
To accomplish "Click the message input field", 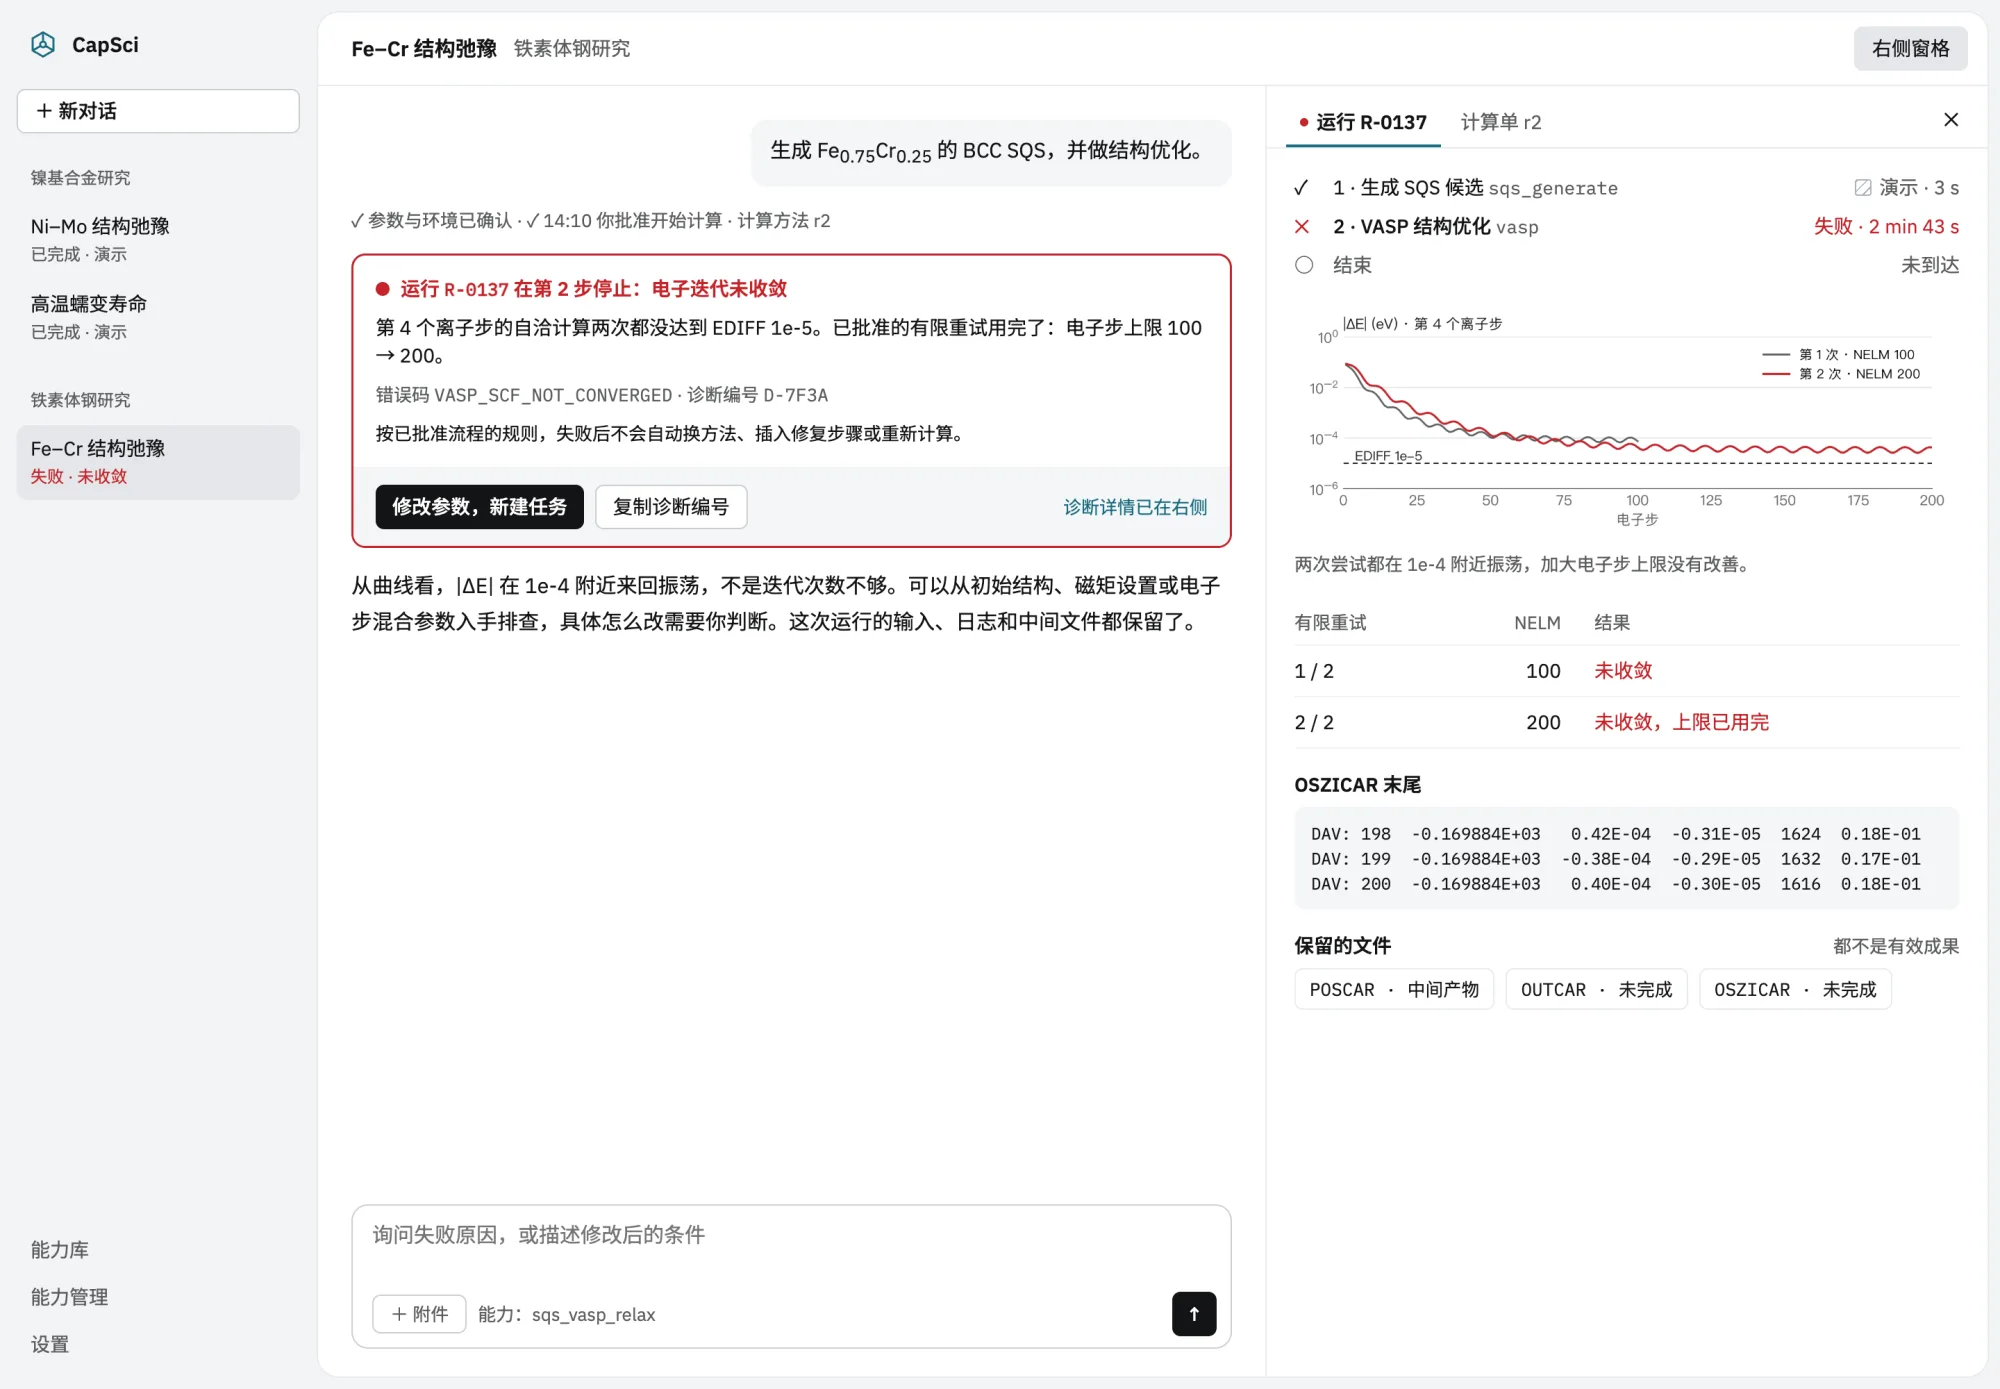I will (x=790, y=1235).
